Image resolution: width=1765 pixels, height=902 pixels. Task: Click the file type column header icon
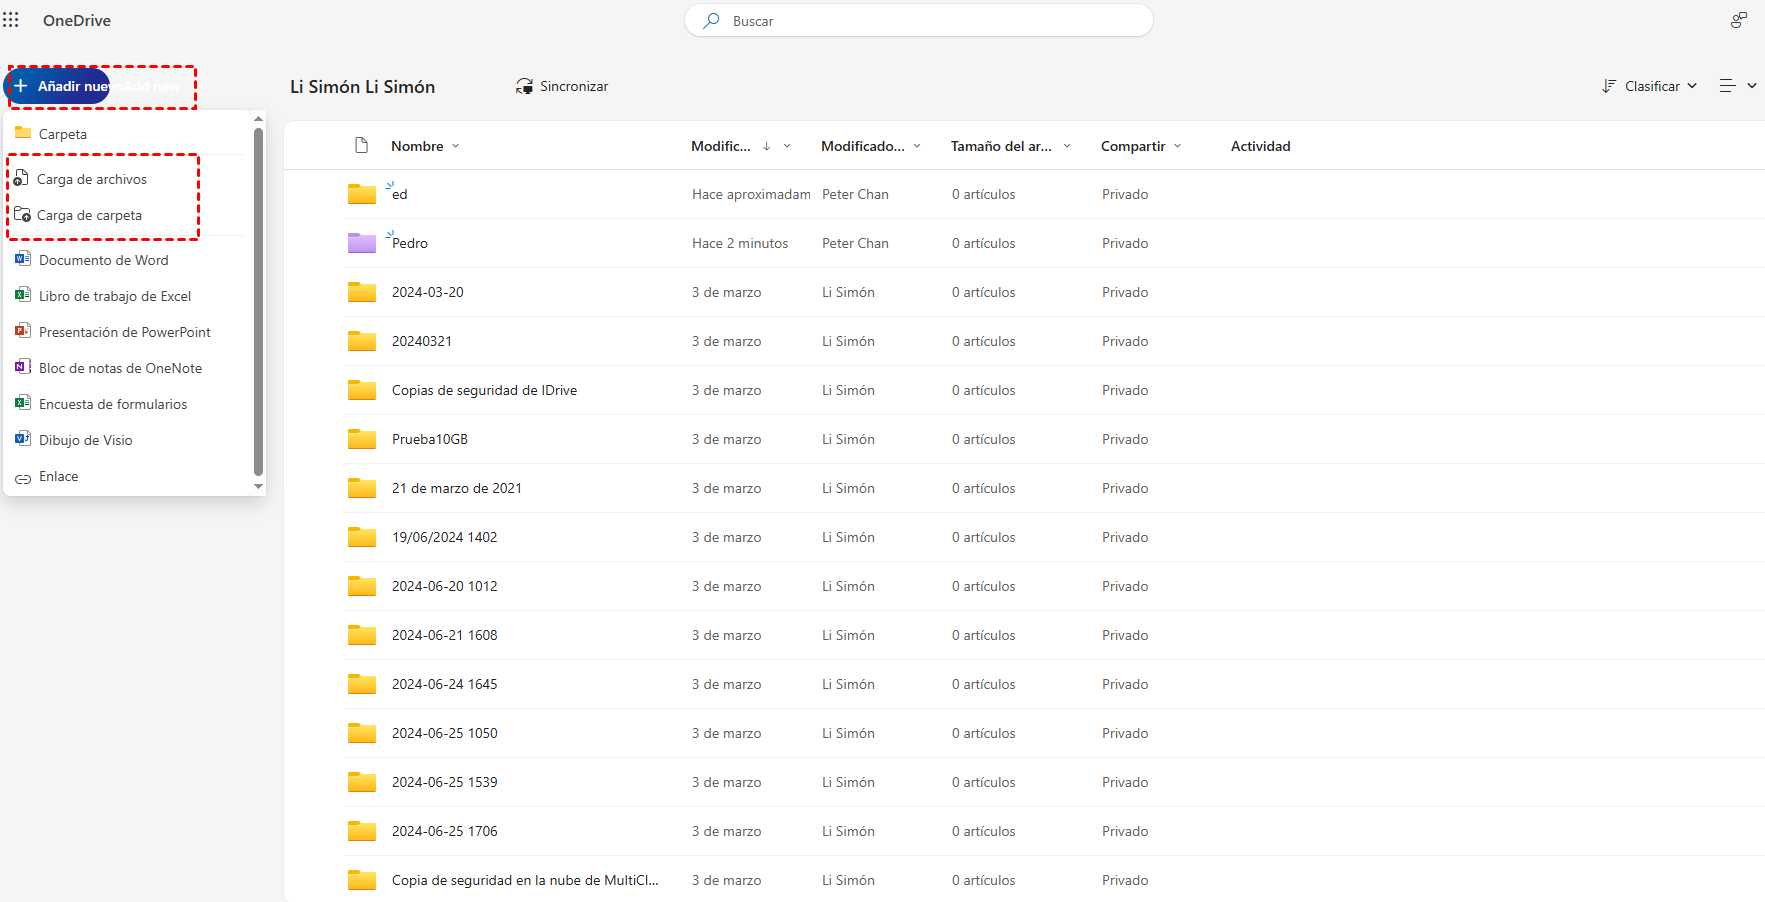pyautogui.click(x=362, y=146)
